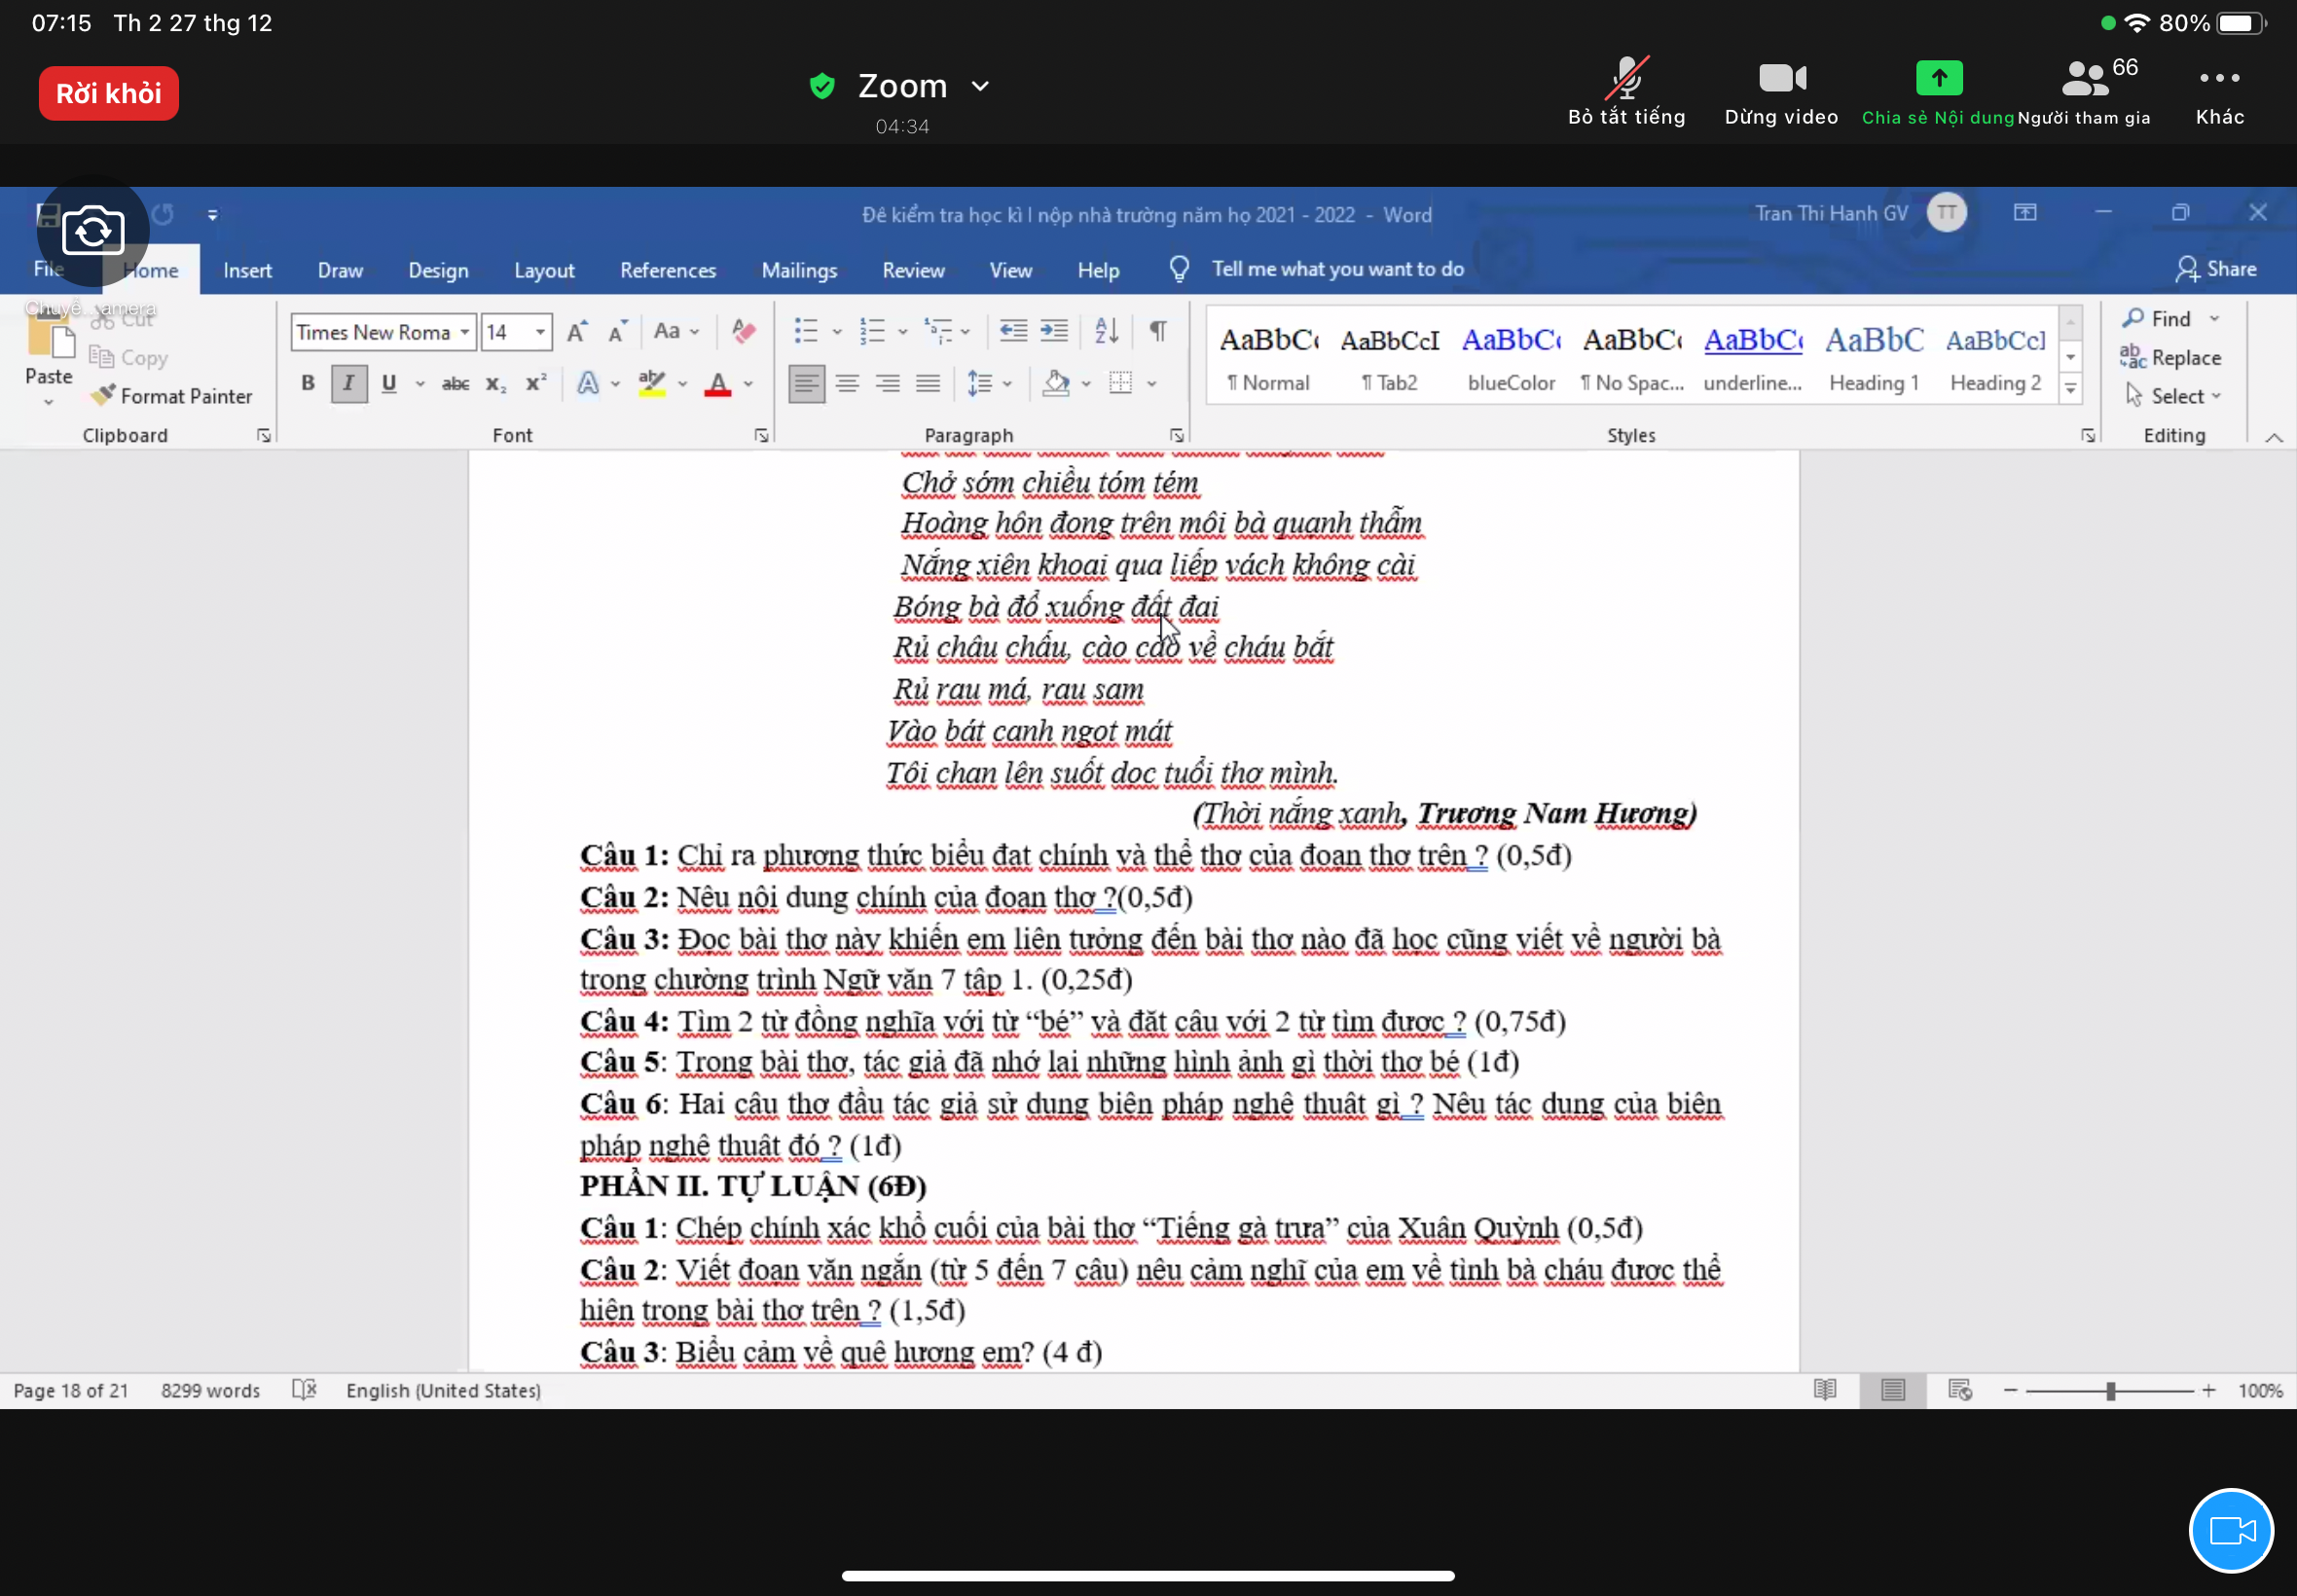The image size is (2297, 1596).
Task: Open the font size dropdown
Action: pos(540,332)
